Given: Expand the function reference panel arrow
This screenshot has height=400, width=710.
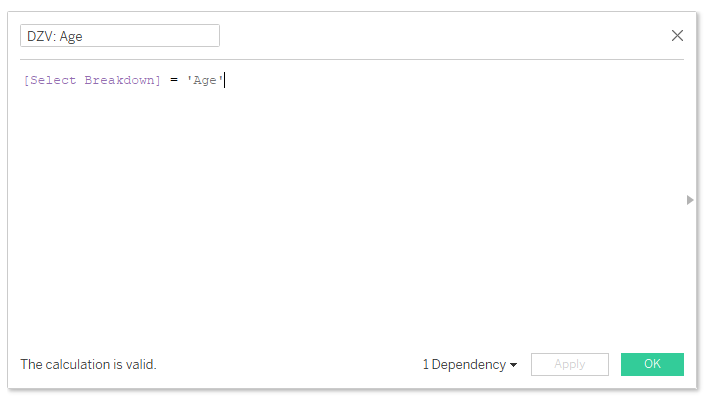Looking at the screenshot, I should point(690,200).
